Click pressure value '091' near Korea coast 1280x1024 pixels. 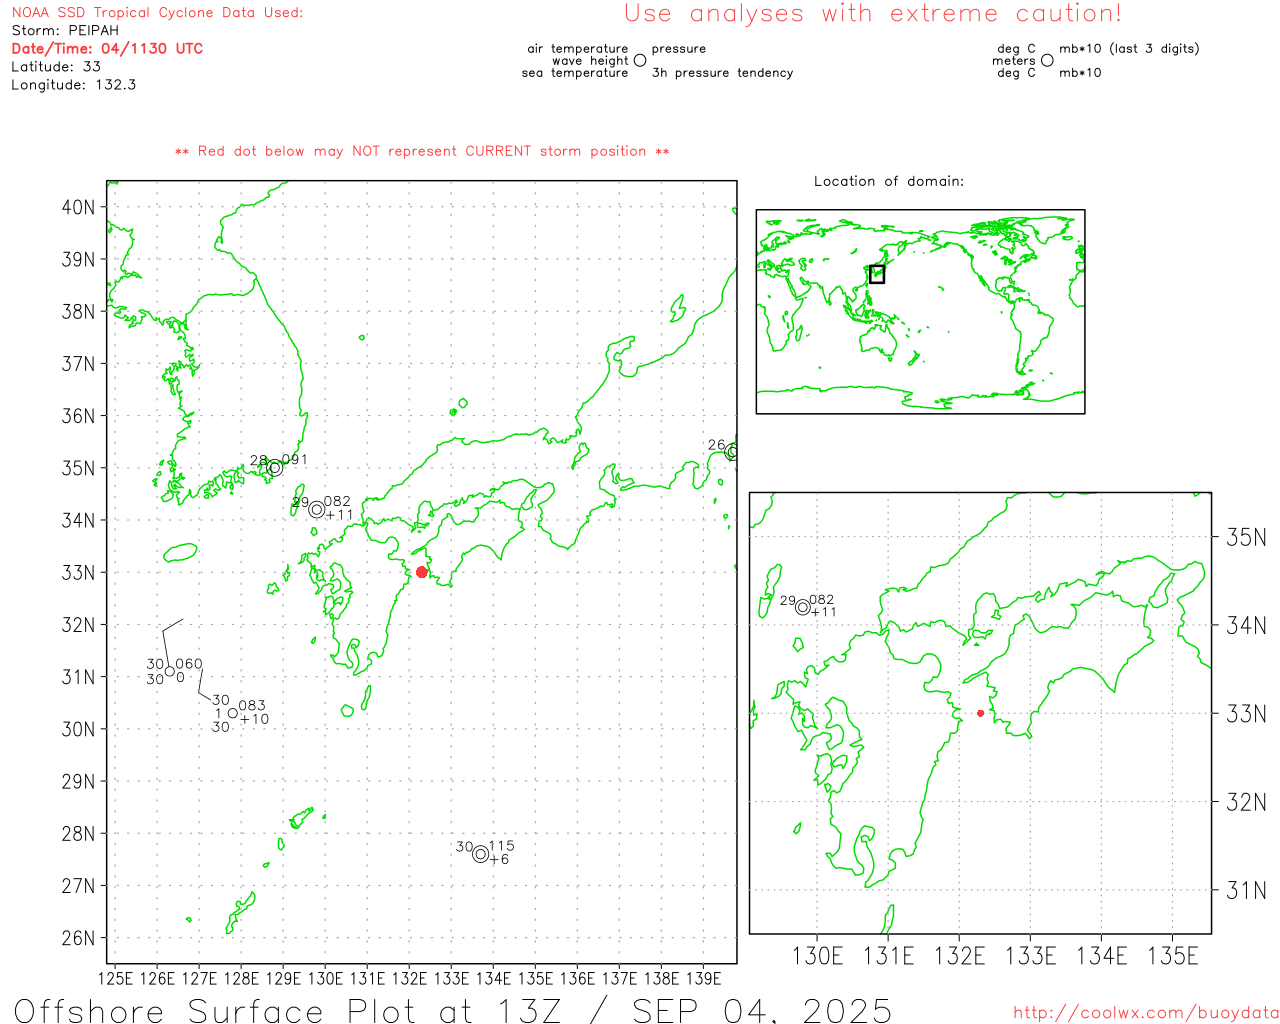[295, 459]
